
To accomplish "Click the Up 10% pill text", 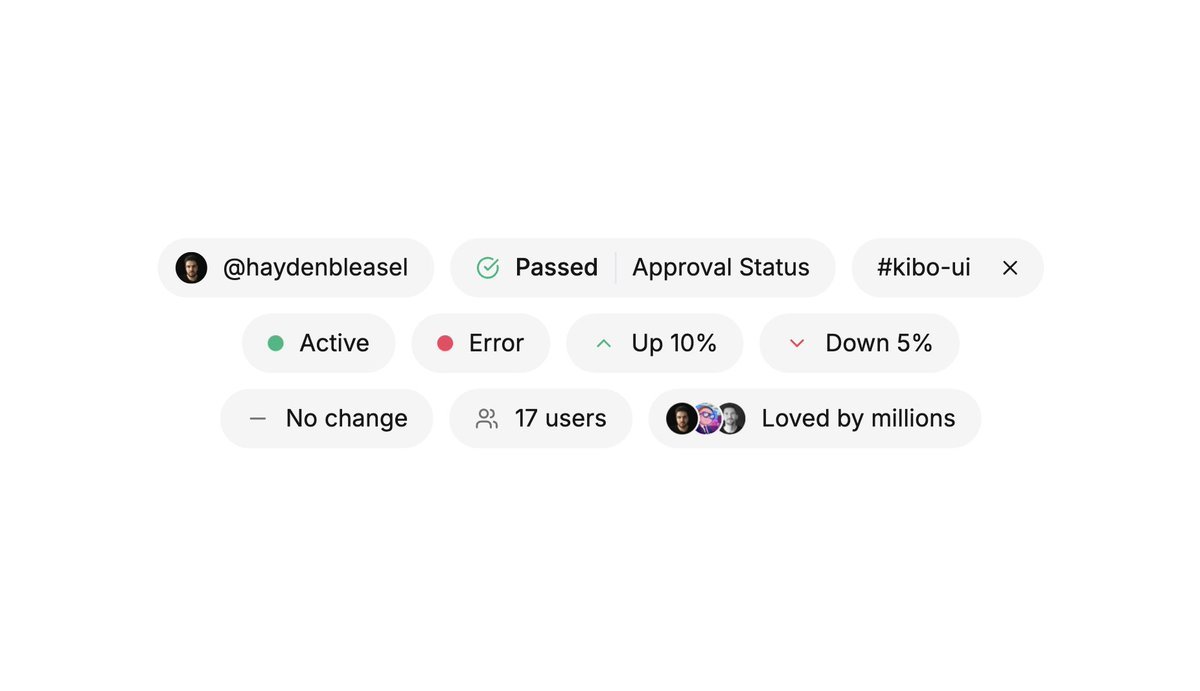I will coord(674,343).
